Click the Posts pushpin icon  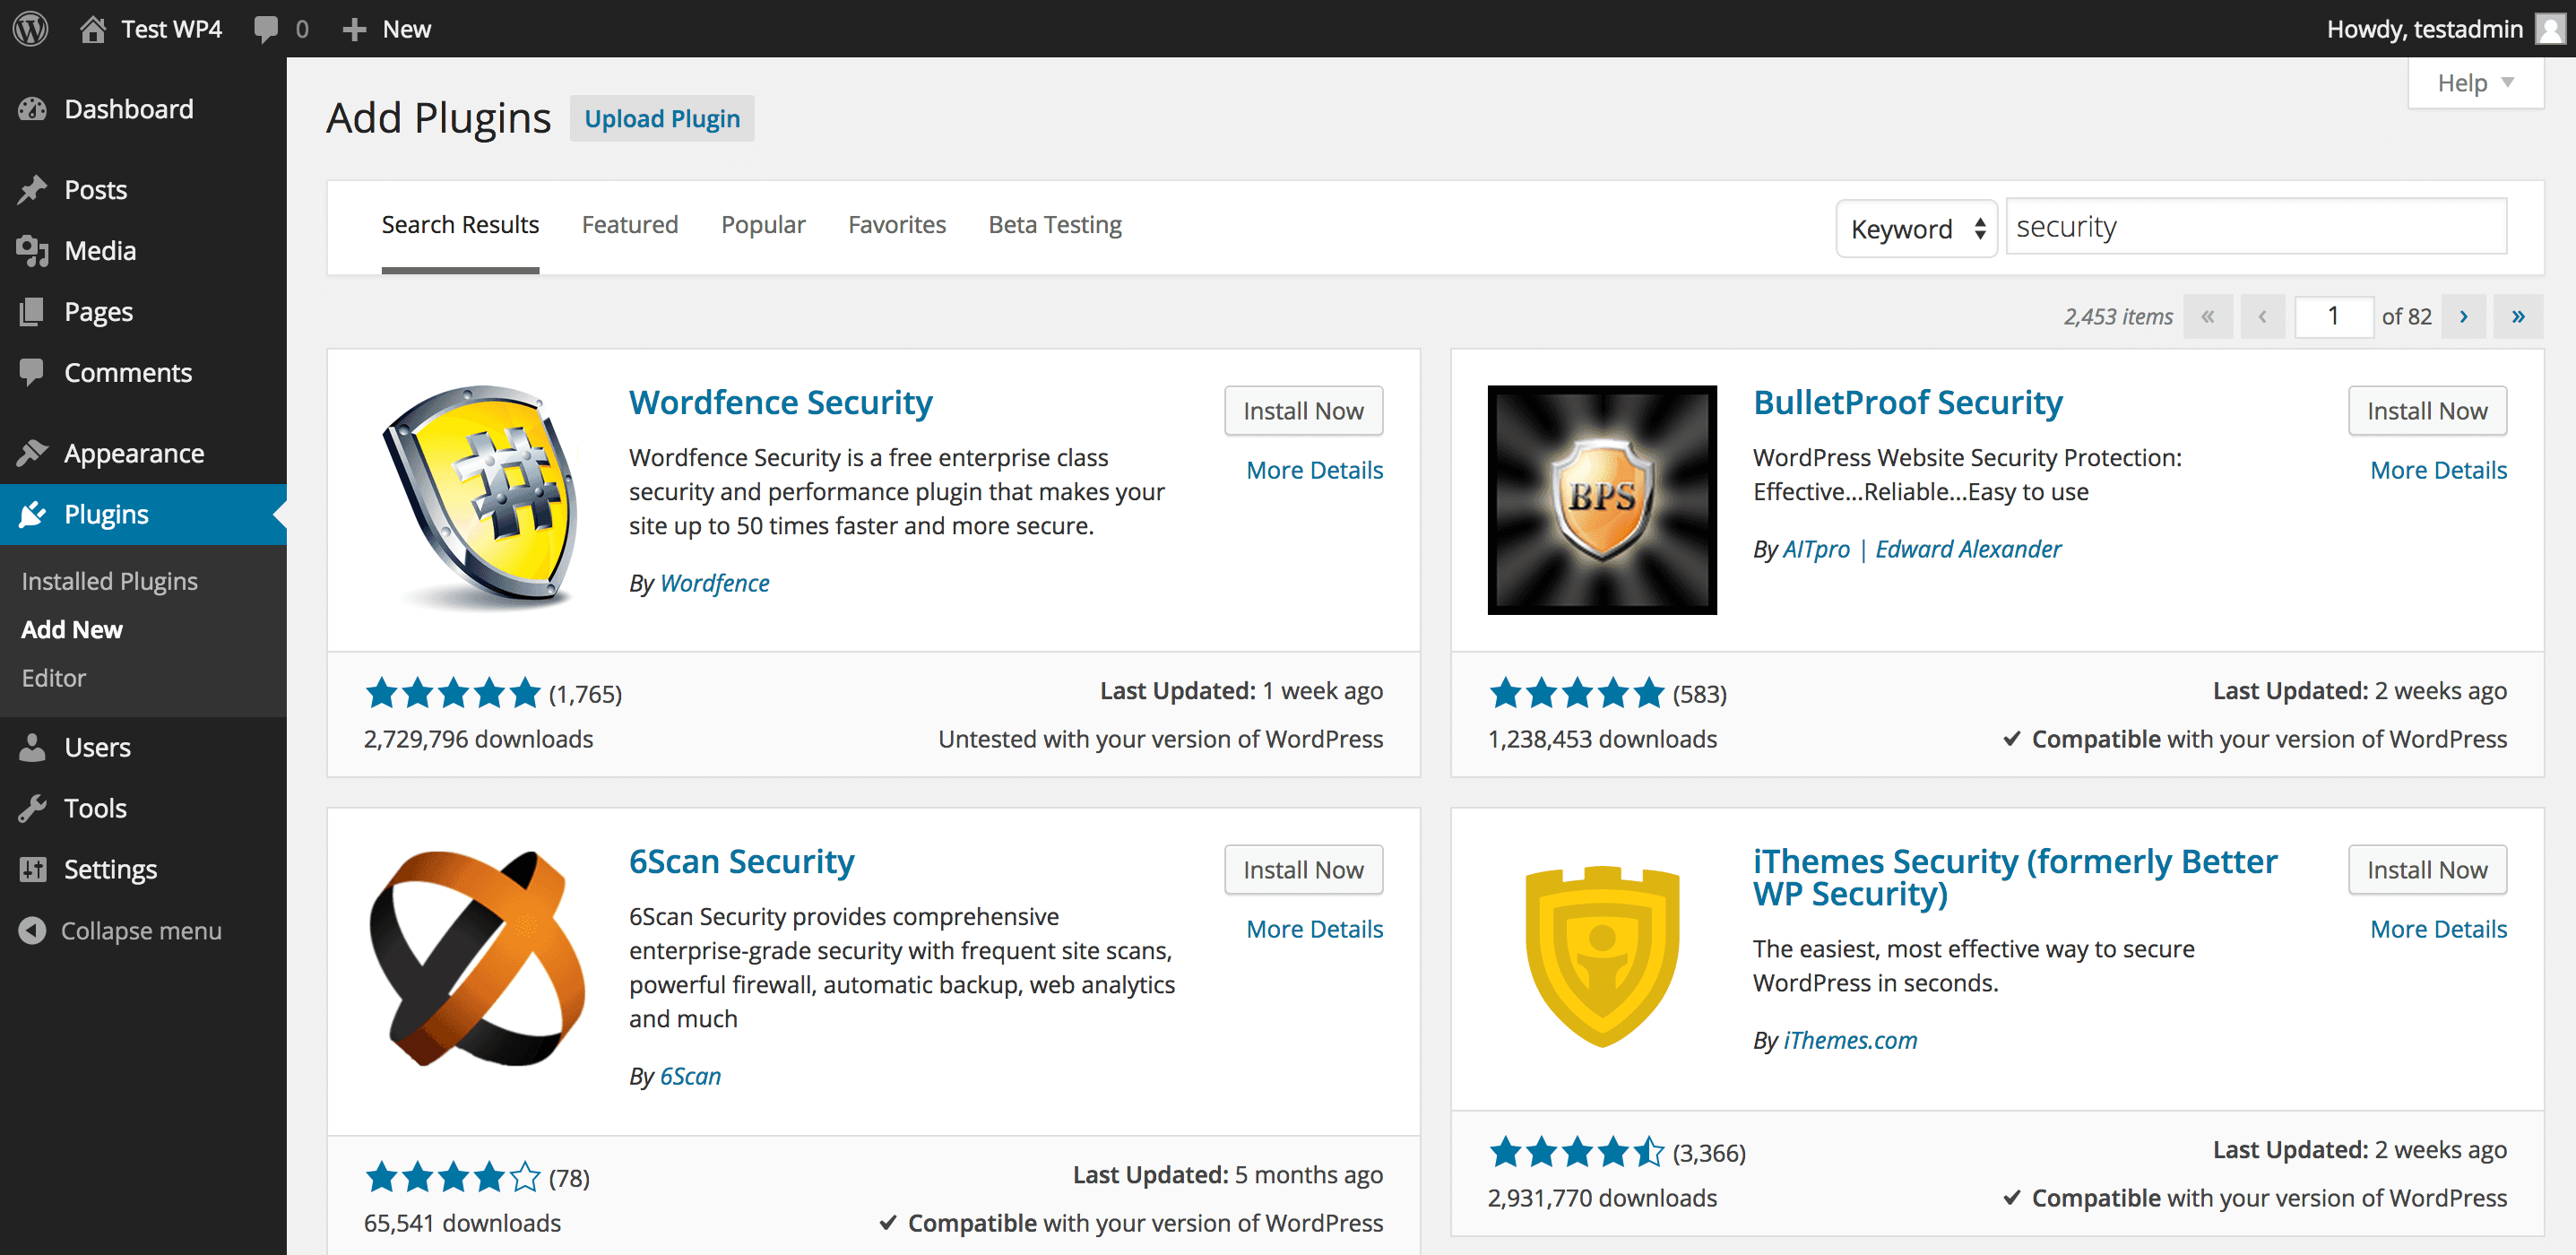[32, 190]
